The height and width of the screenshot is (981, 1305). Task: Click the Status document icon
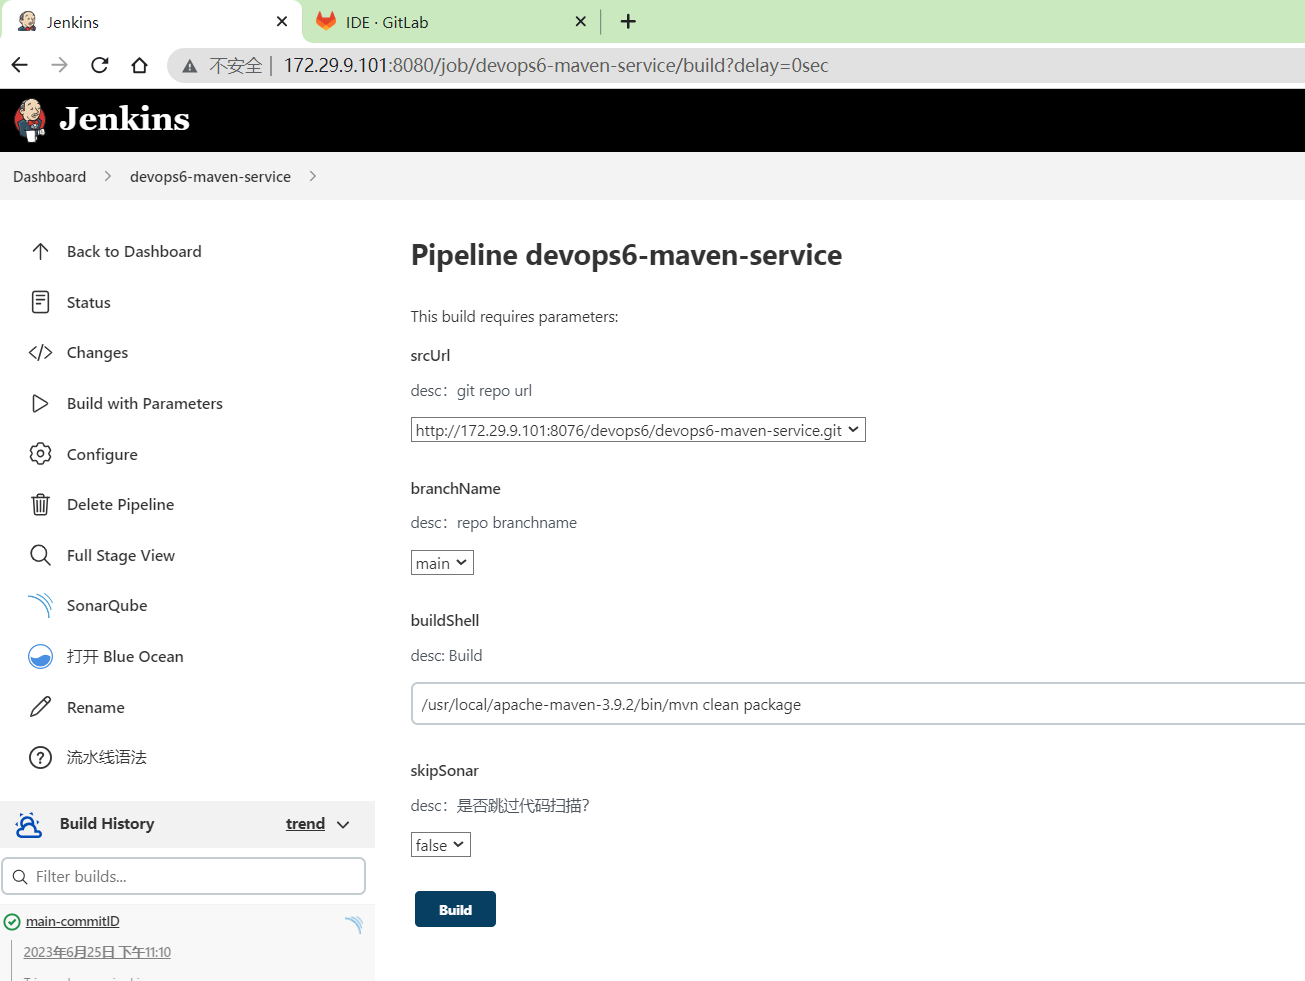(x=40, y=302)
